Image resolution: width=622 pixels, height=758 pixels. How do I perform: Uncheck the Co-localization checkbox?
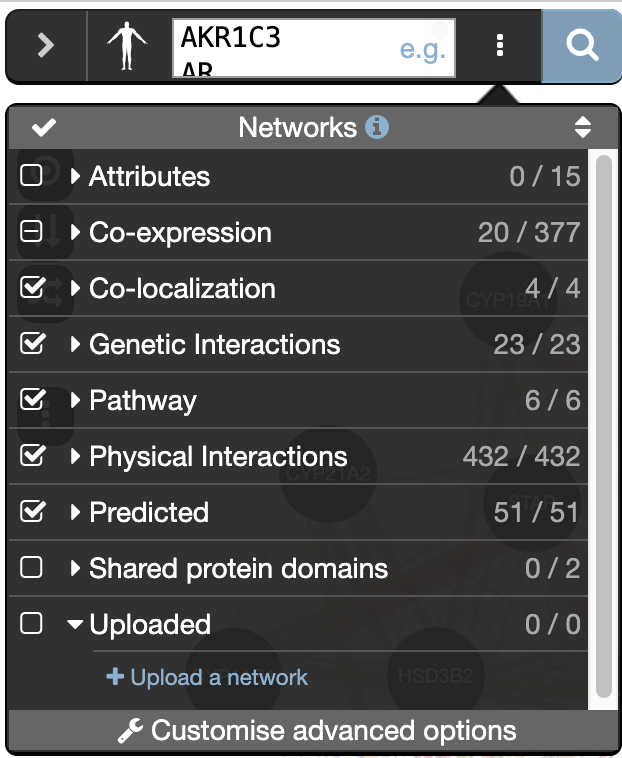click(x=32, y=289)
